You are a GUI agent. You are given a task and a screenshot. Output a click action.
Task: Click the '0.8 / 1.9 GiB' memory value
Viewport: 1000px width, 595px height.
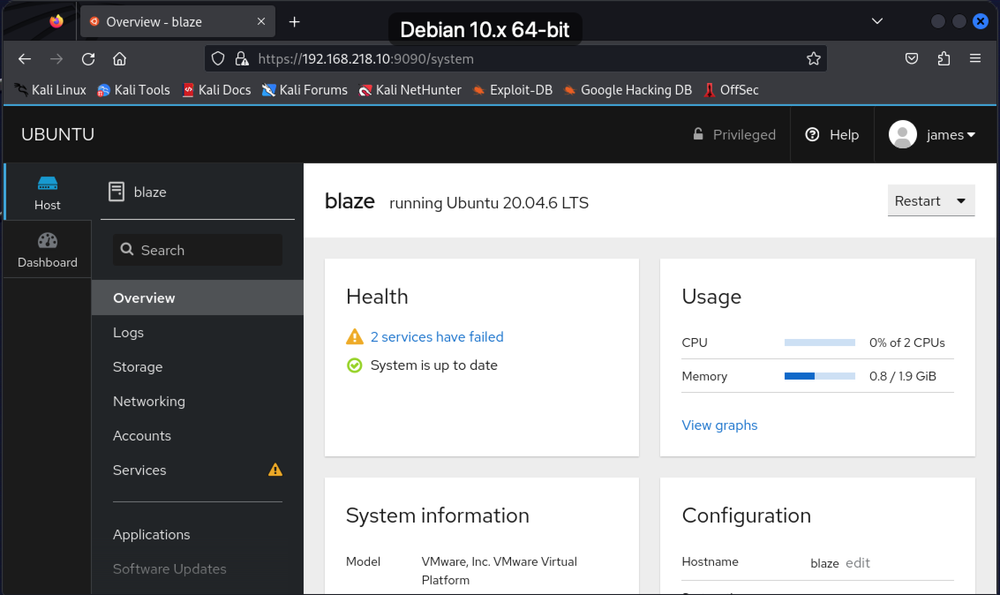902,376
